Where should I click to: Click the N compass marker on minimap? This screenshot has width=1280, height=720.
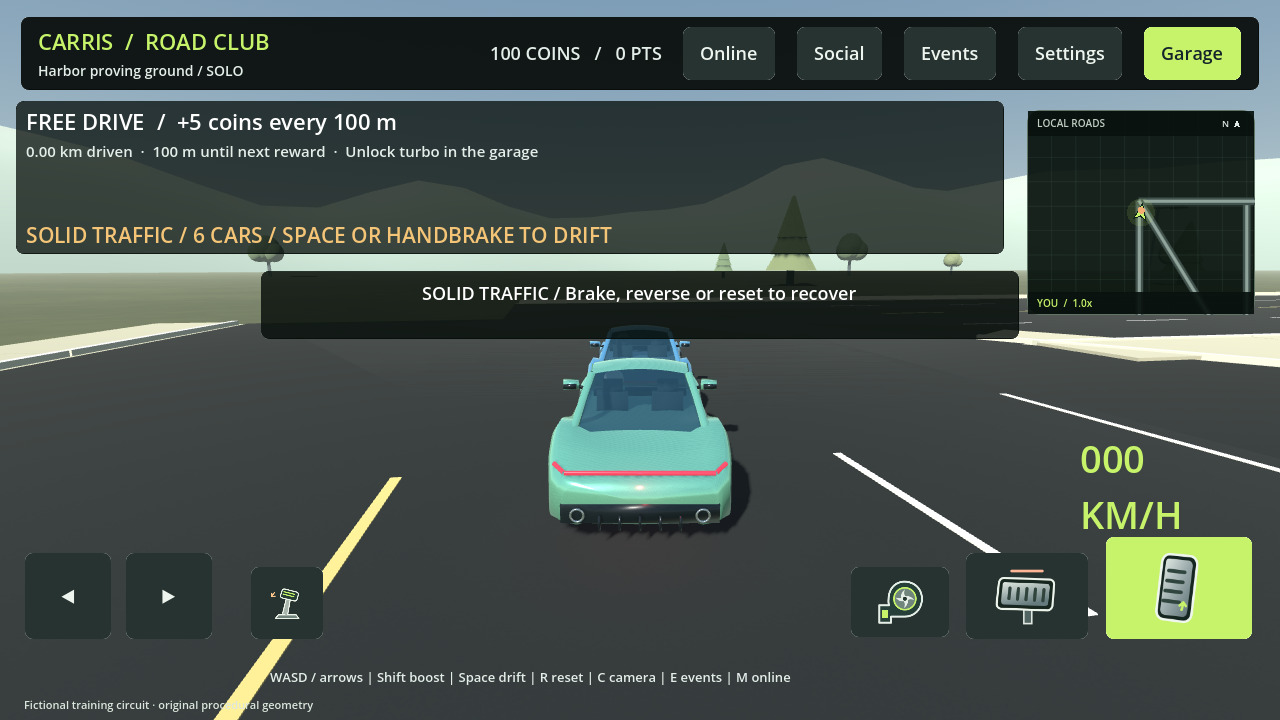coord(1225,124)
